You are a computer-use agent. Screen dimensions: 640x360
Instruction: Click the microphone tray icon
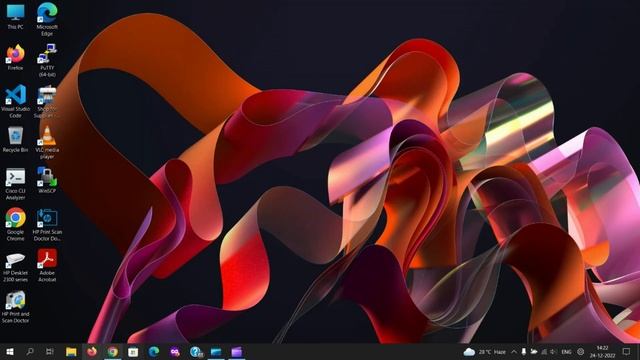[x=524, y=351]
